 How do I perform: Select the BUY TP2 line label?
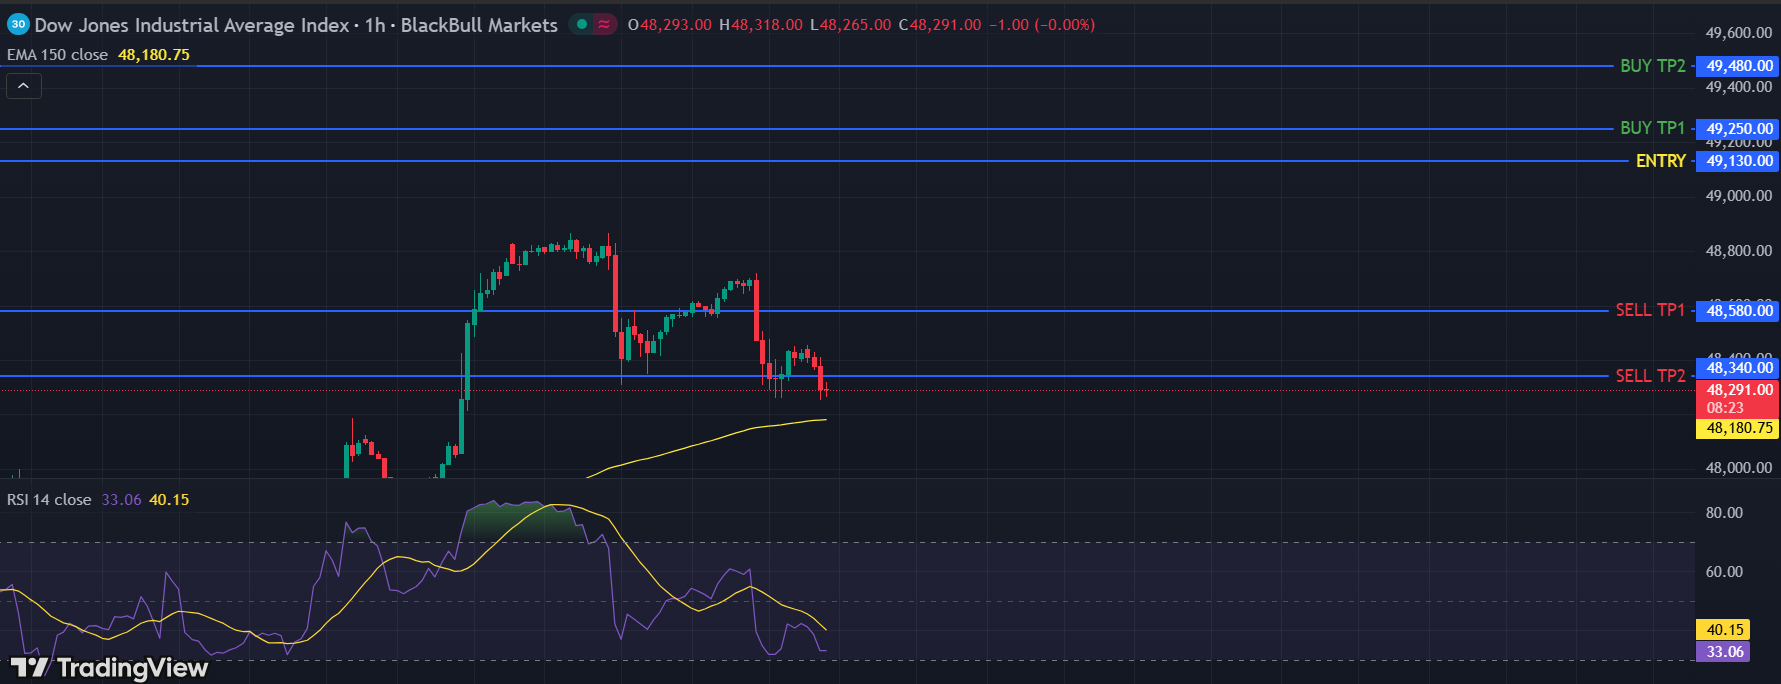[x=1652, y=66]
